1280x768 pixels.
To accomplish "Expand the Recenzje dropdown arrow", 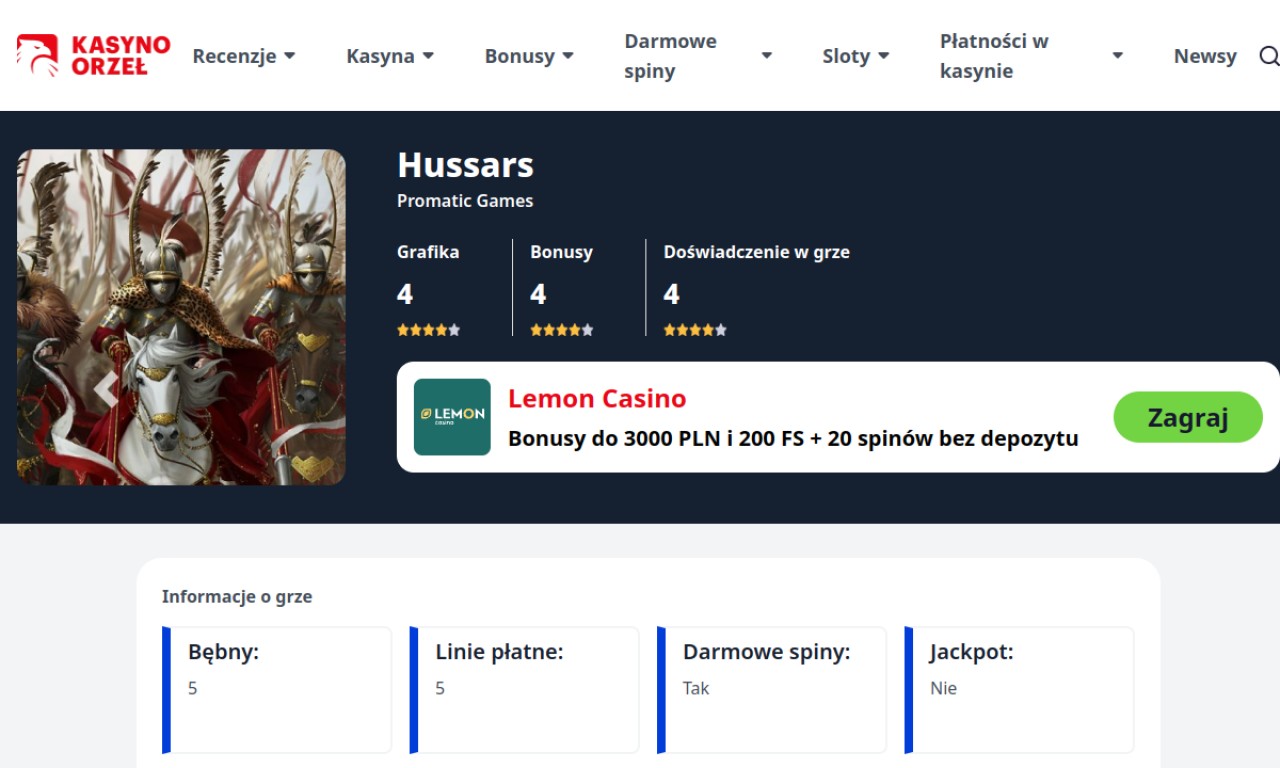I will [290, 56].
